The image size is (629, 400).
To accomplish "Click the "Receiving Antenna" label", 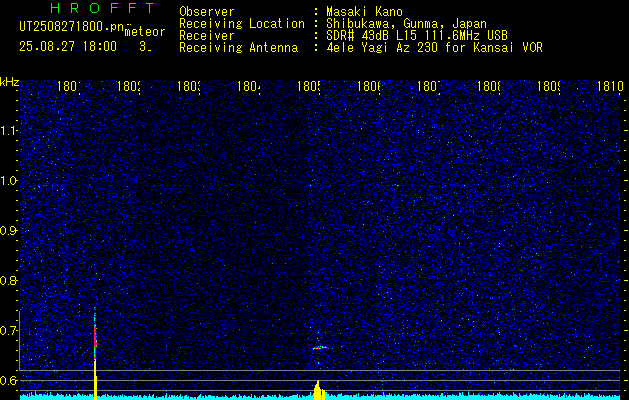I will [x=238, y=48].
